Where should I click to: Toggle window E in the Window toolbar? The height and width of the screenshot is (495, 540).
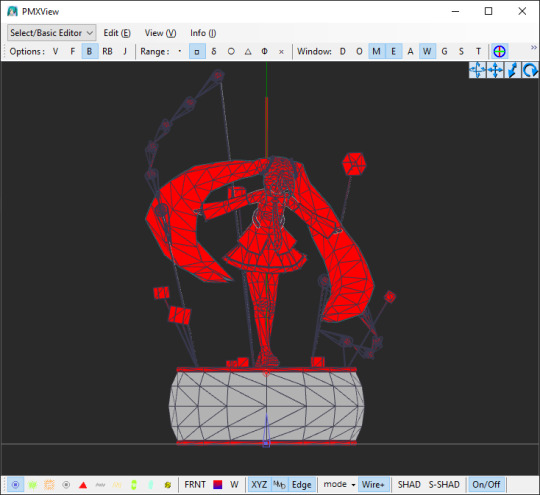[393, 51]
